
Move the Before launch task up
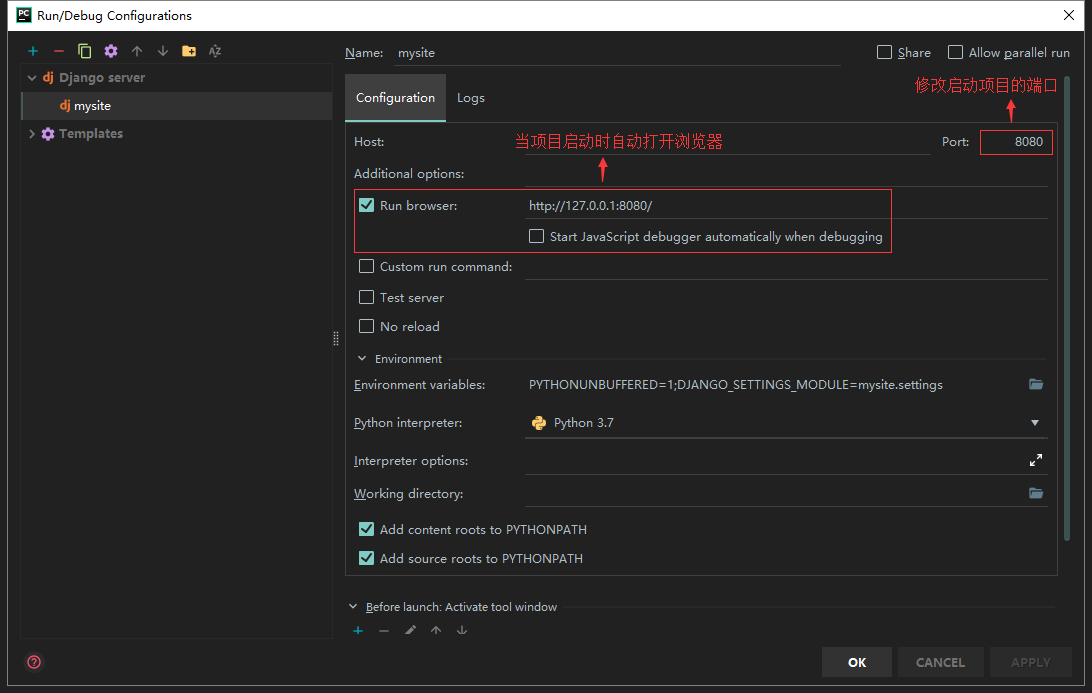[x=436, y=630]
